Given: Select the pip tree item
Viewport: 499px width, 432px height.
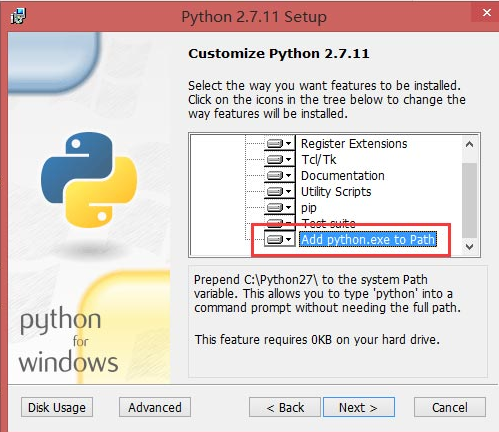Looking at the screenshot, I should click(x=309, y=208).
